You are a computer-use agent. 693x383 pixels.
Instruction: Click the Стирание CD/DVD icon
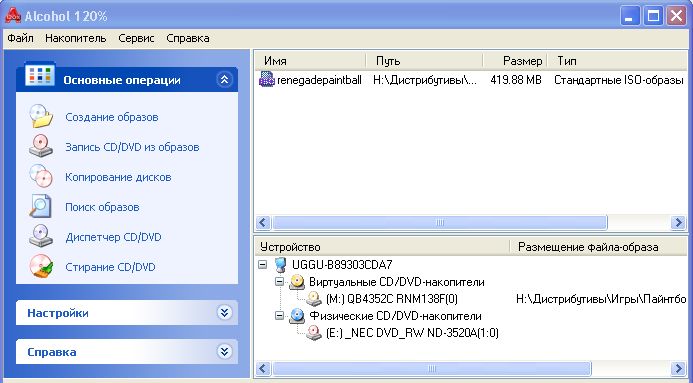pyautogui.click(x=41, y=266)
